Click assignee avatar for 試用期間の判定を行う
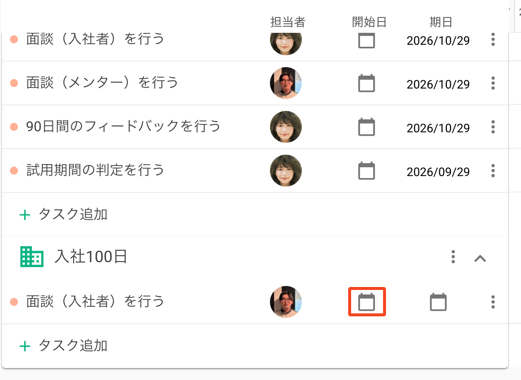The width and height of the screenshot is (521, 380). [286, 171]
